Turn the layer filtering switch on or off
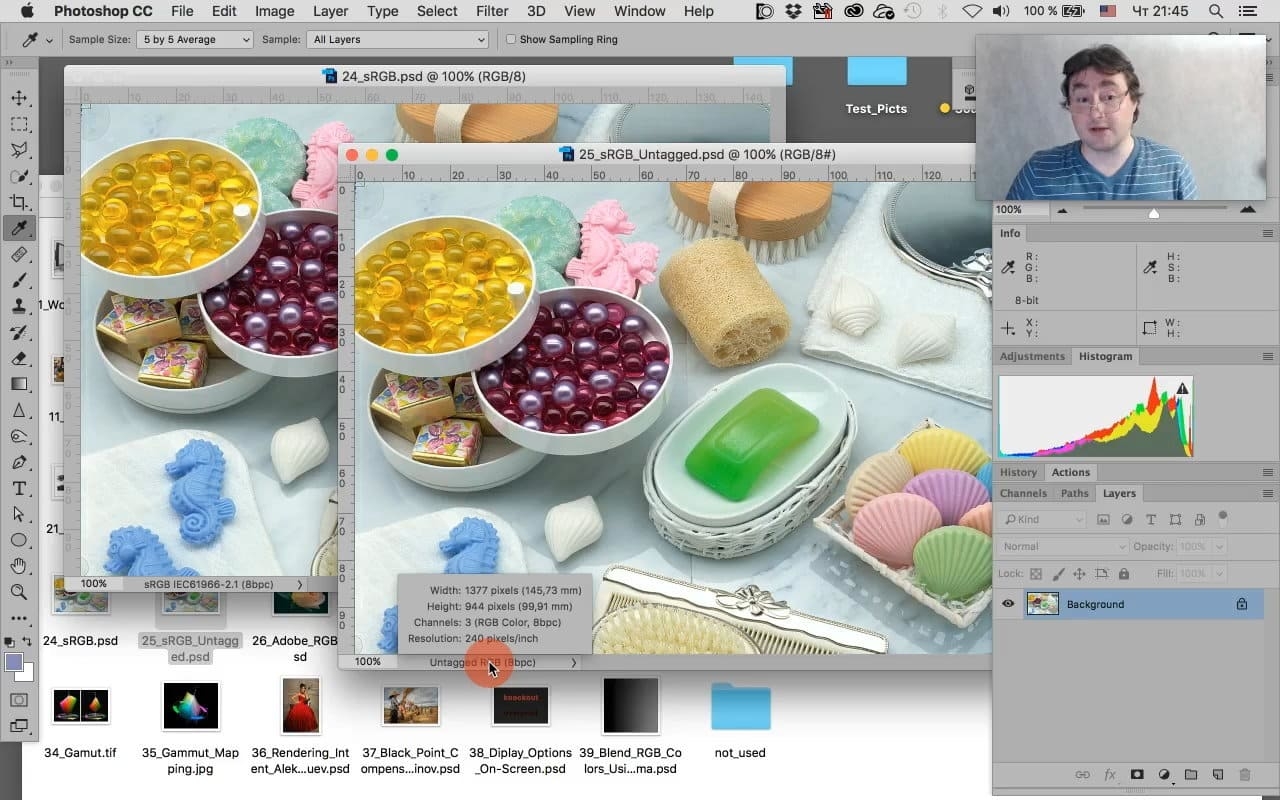The image size is (1280, 800). 1222,518
